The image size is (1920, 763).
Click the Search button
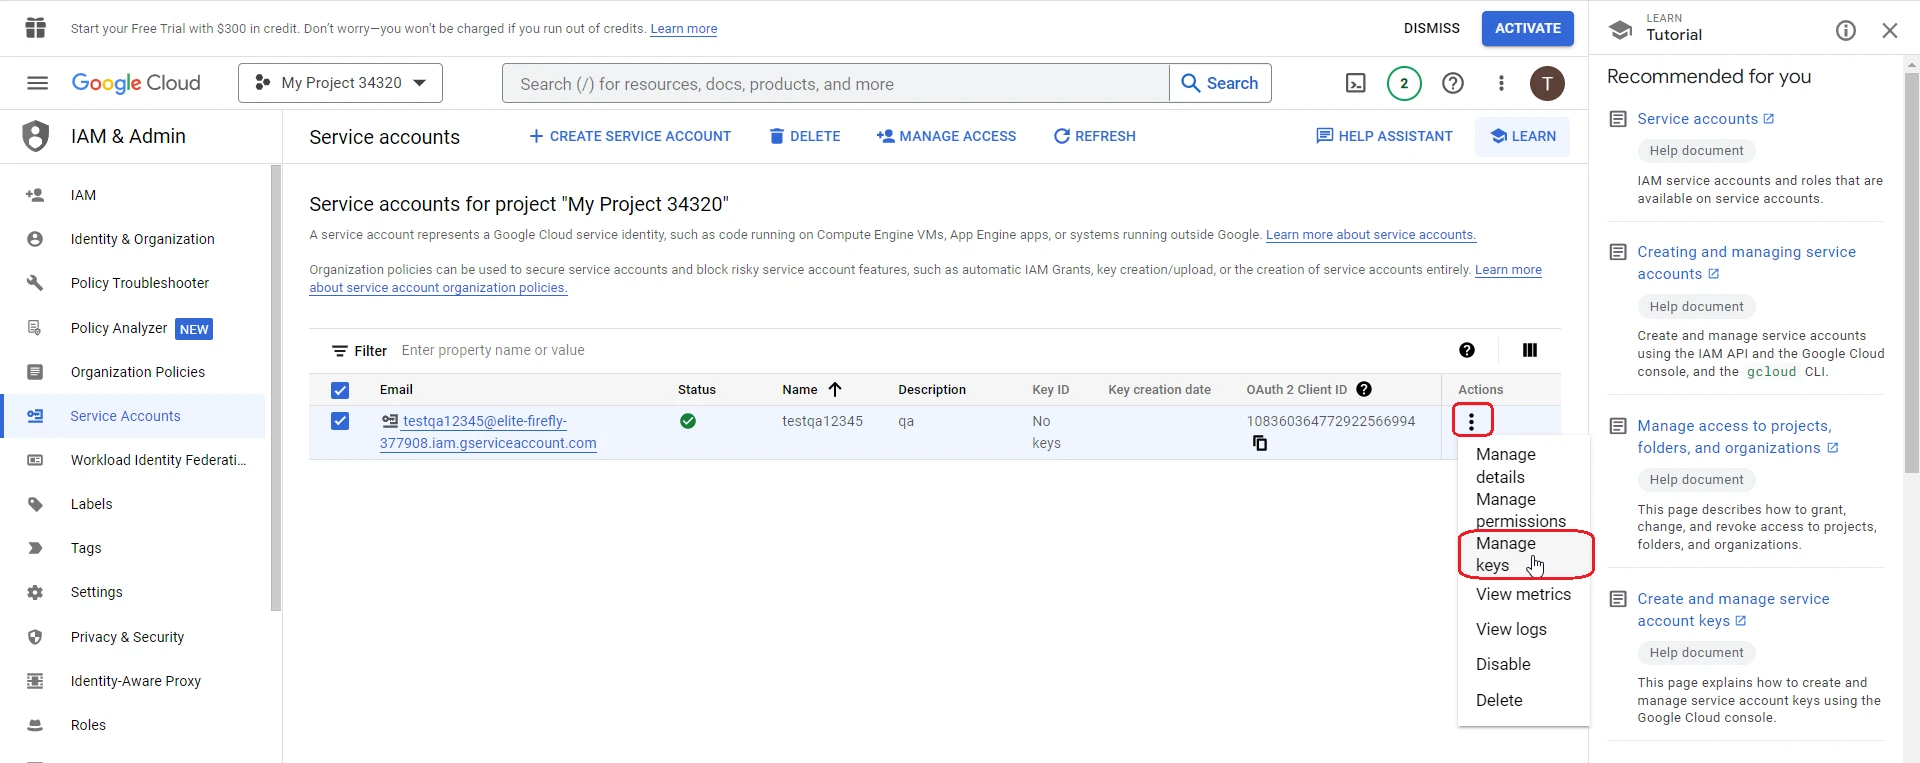1220,83
